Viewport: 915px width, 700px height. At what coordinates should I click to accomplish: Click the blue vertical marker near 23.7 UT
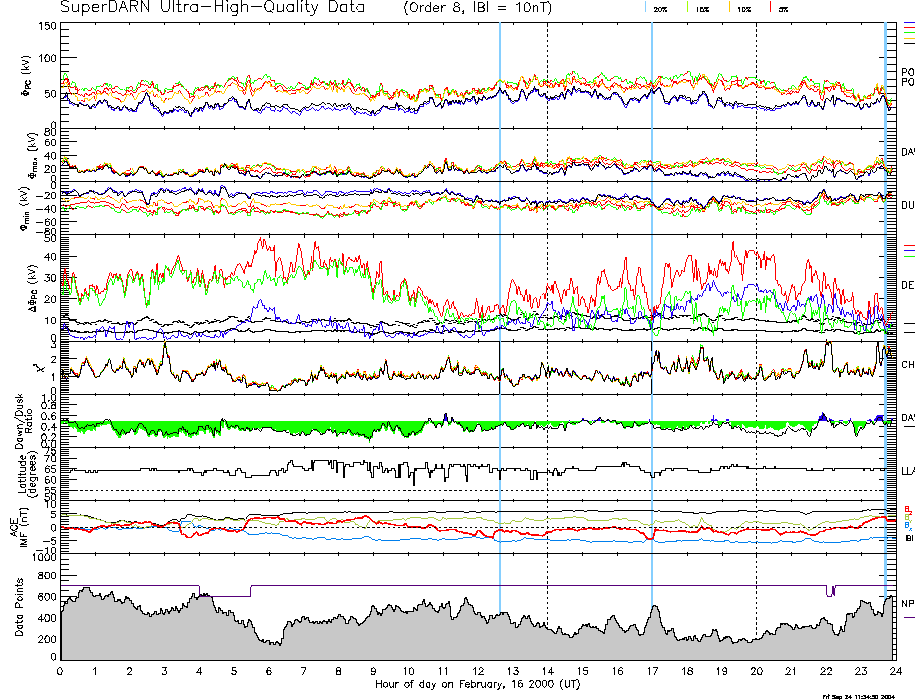tap(885, 300)
